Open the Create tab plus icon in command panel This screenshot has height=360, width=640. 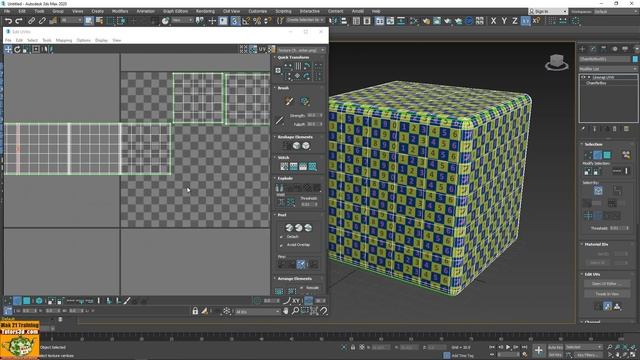(x=582, y=49)
